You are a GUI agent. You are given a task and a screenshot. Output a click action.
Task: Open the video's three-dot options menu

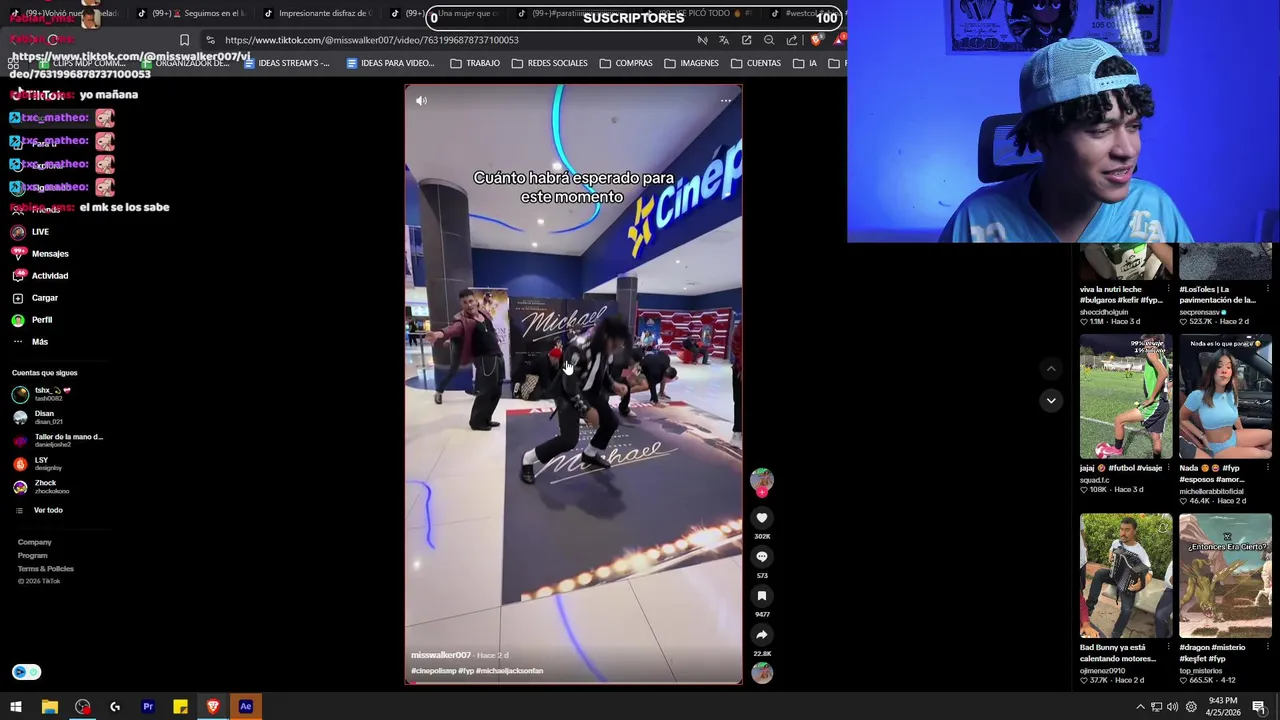(726, 100)
